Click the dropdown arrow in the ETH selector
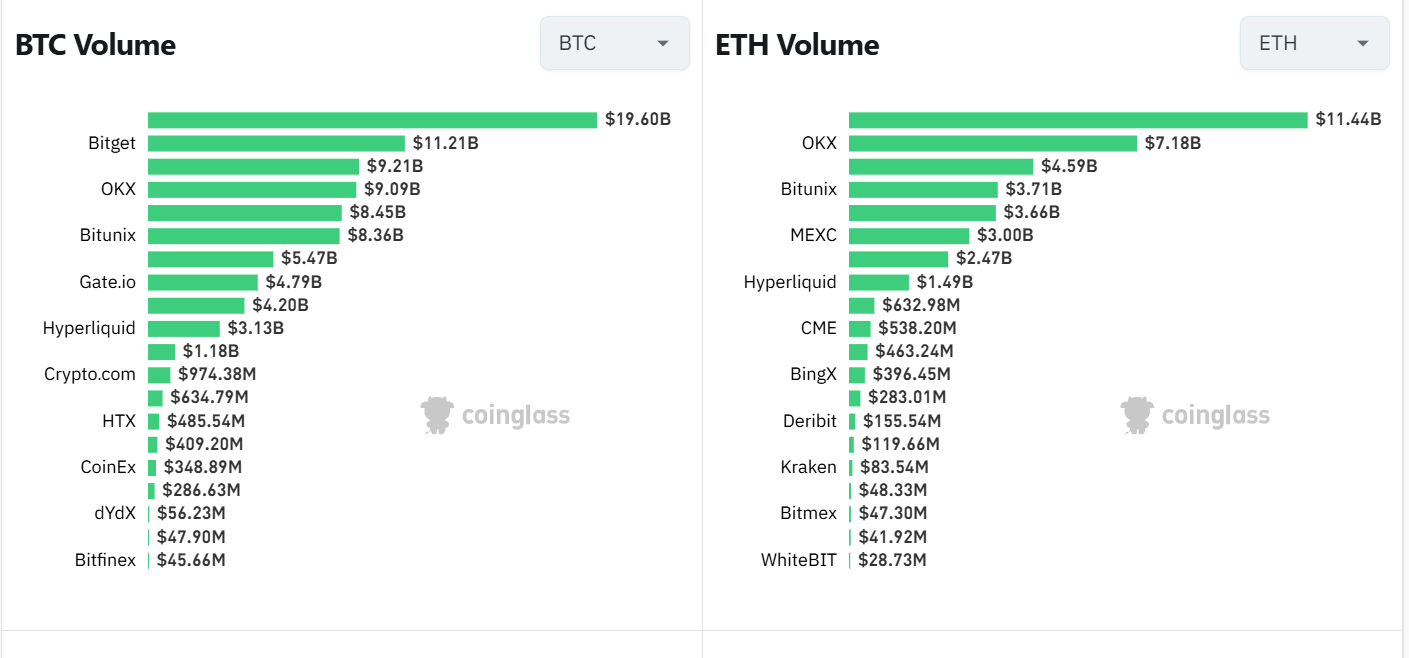Screen dimensions: 1409x658 [x=1362, y=44]
